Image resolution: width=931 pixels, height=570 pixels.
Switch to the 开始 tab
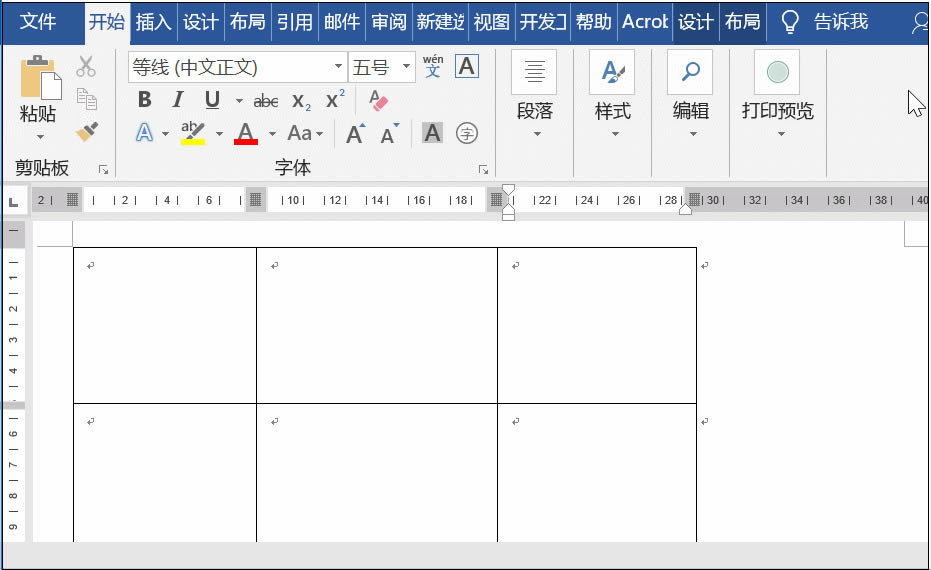[x=107, y=22]
